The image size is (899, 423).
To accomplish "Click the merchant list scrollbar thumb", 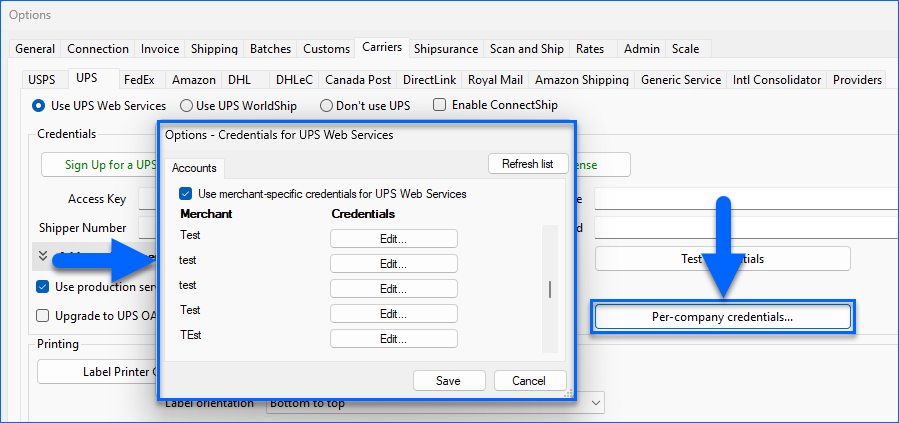I will tap(550, 289).
